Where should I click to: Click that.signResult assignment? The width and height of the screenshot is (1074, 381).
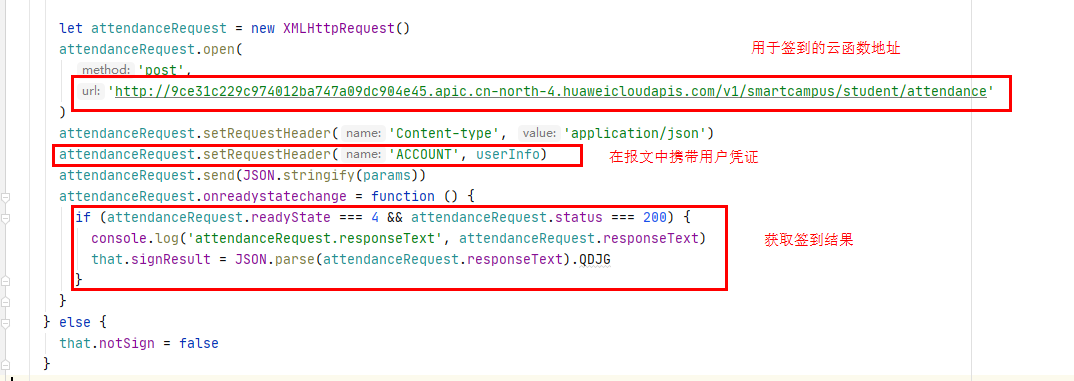pos(151,259)
